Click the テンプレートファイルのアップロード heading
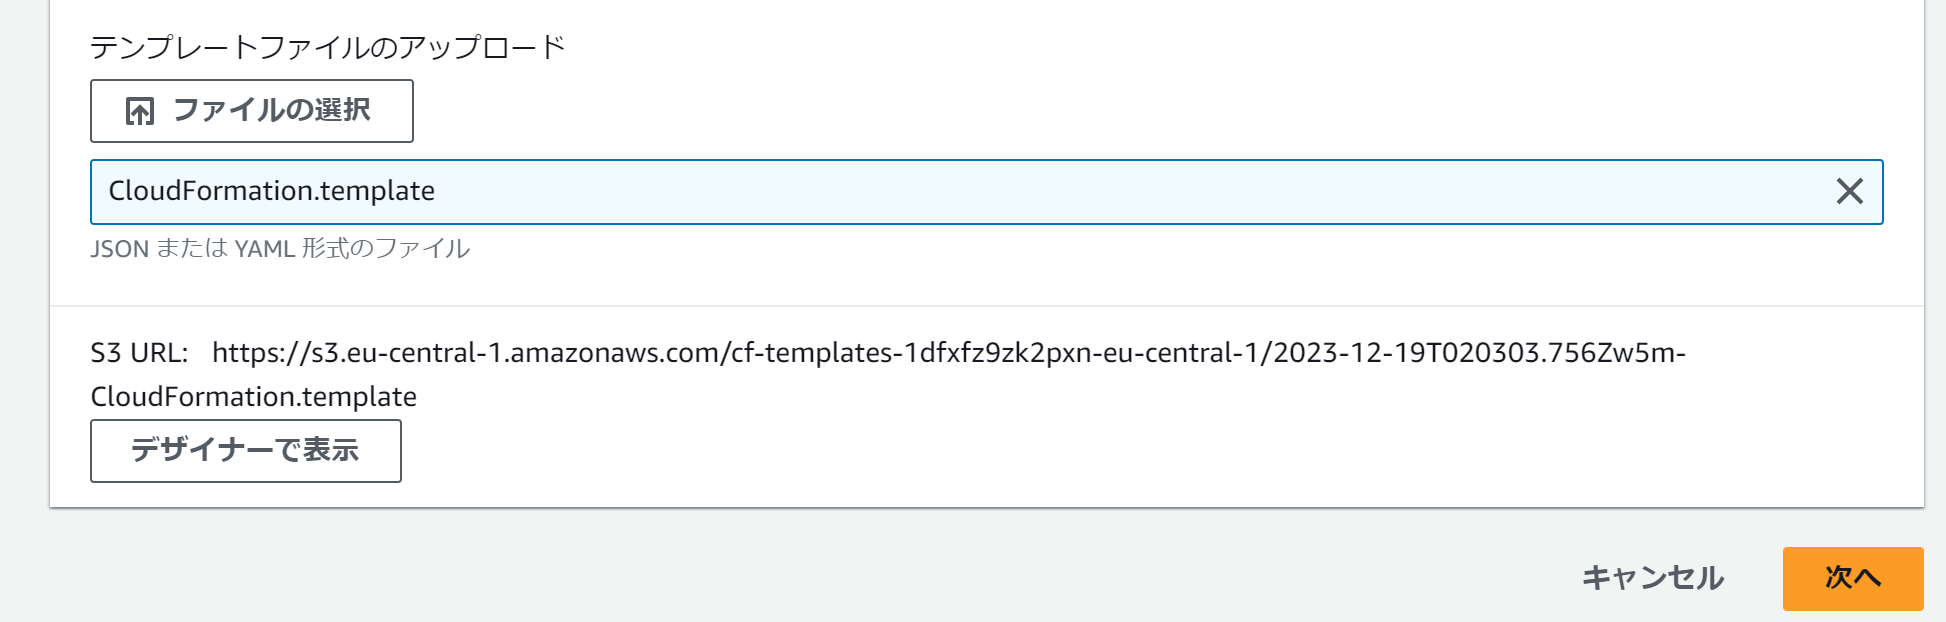 click(x=327, y=47)
